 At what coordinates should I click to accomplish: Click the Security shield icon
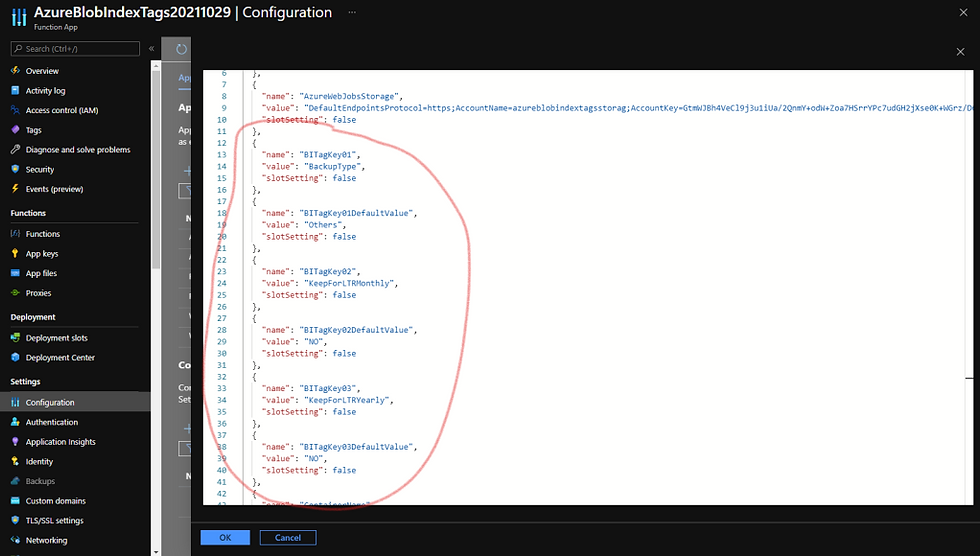click(15, 169)
